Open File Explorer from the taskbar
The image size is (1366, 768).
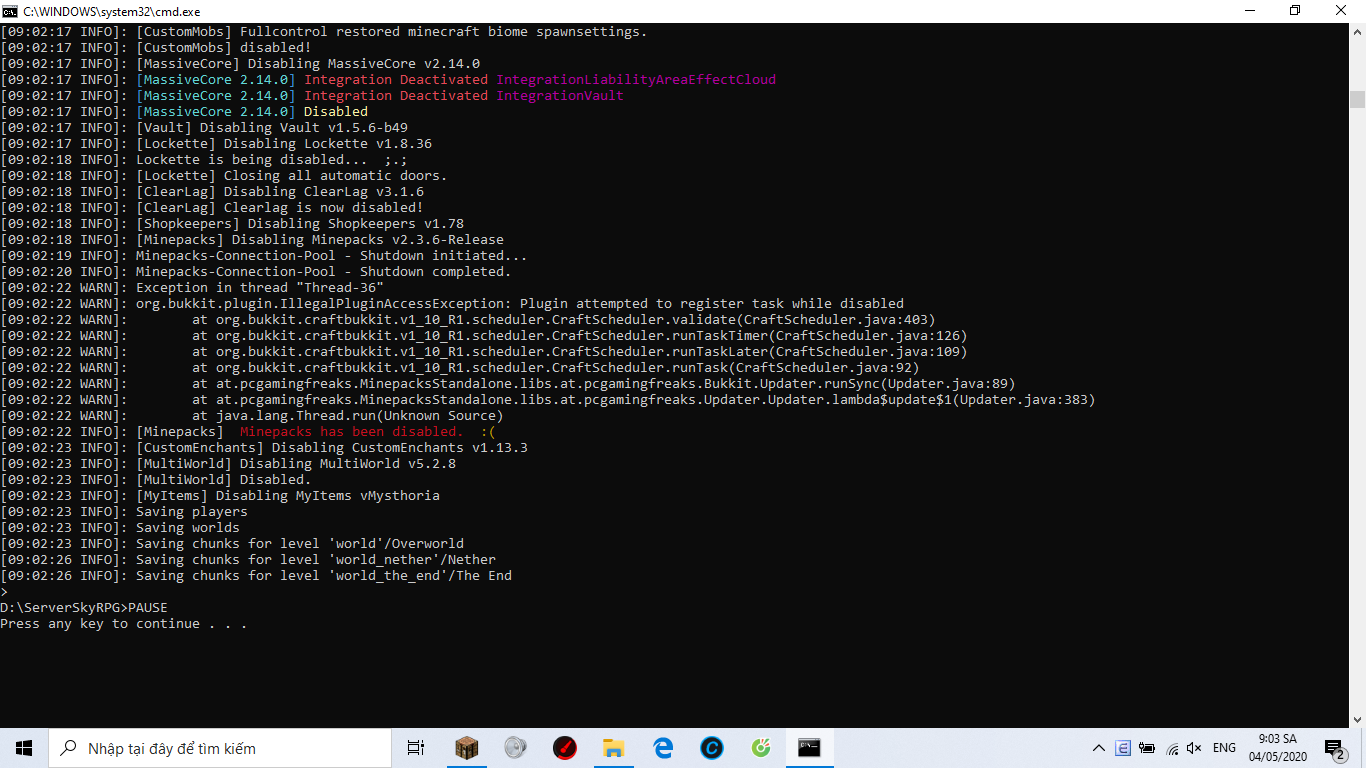[x=613, y=748]
